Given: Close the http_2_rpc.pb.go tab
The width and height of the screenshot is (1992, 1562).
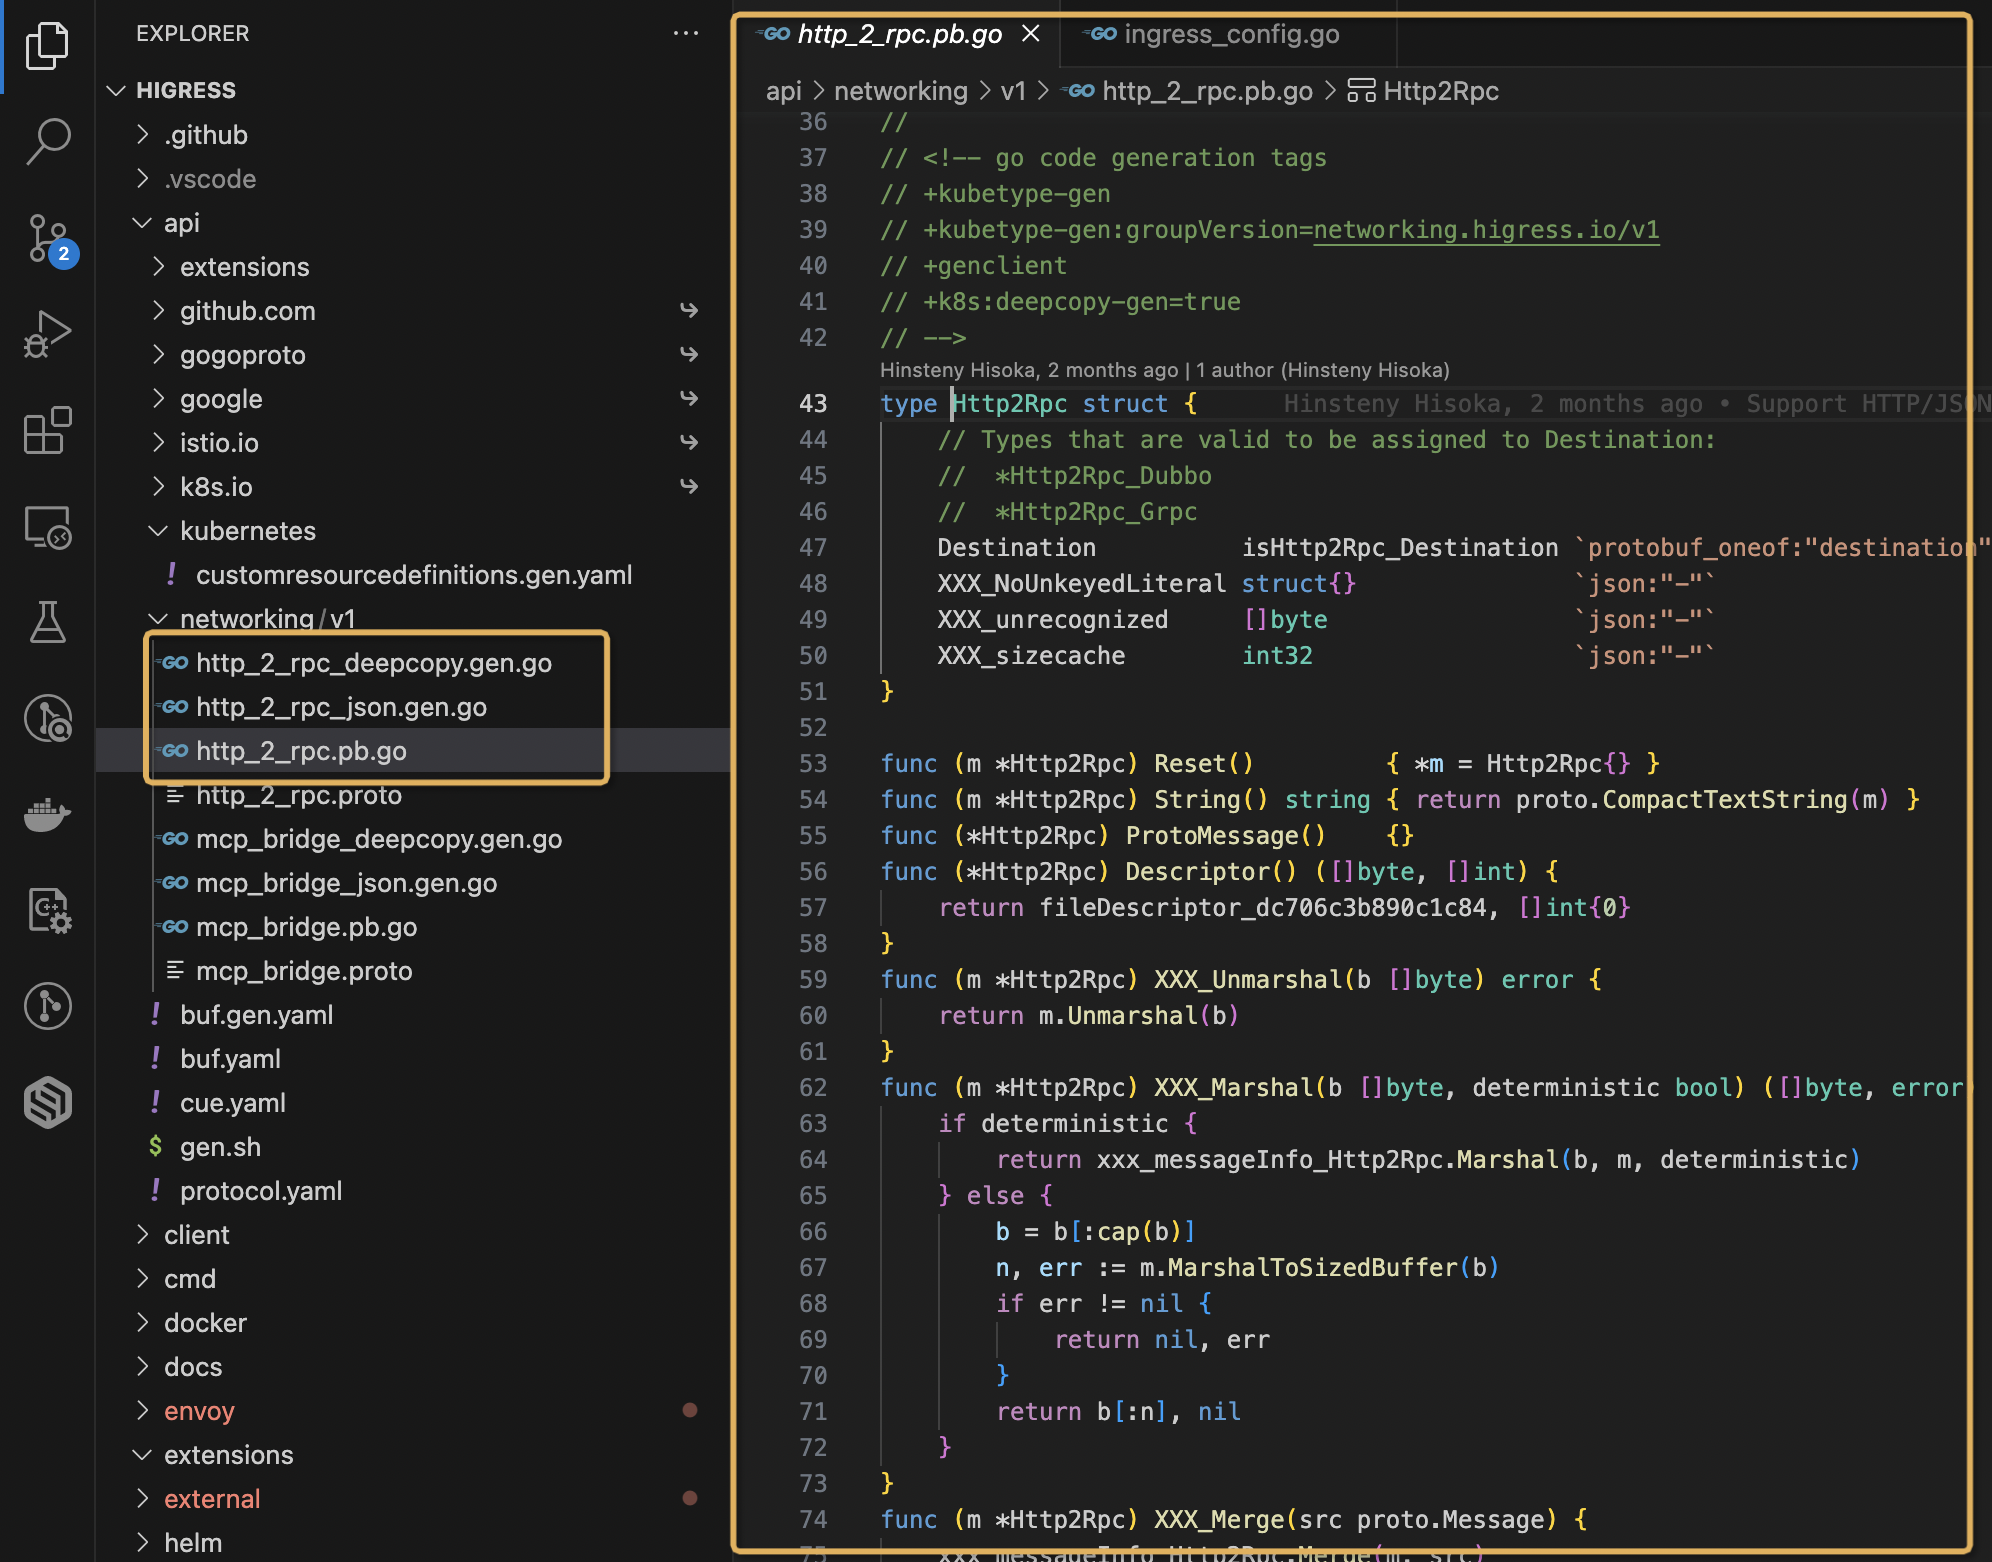Looking at the screenshot, I should click(x=1031, y=33).
